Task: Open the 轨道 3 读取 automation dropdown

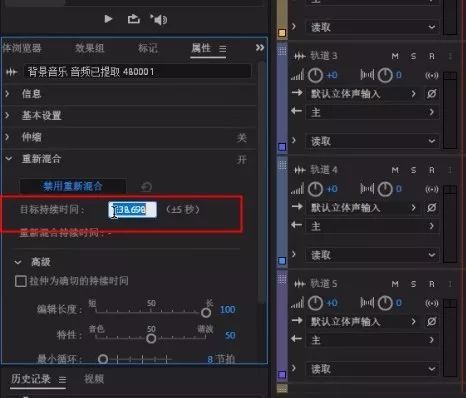Action: (x=373, y=141)
